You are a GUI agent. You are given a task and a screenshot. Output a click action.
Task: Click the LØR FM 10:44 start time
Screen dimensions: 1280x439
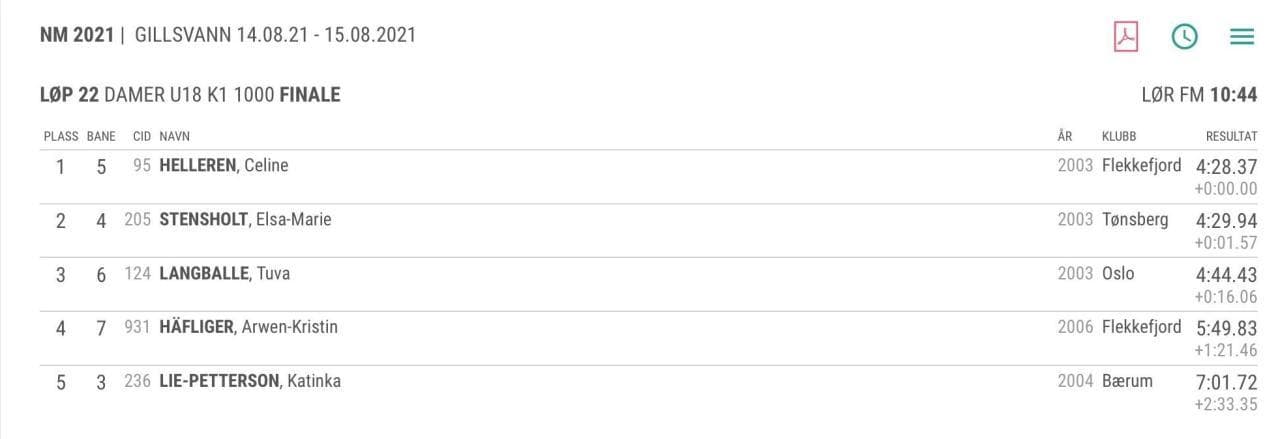pos(1198,95)
